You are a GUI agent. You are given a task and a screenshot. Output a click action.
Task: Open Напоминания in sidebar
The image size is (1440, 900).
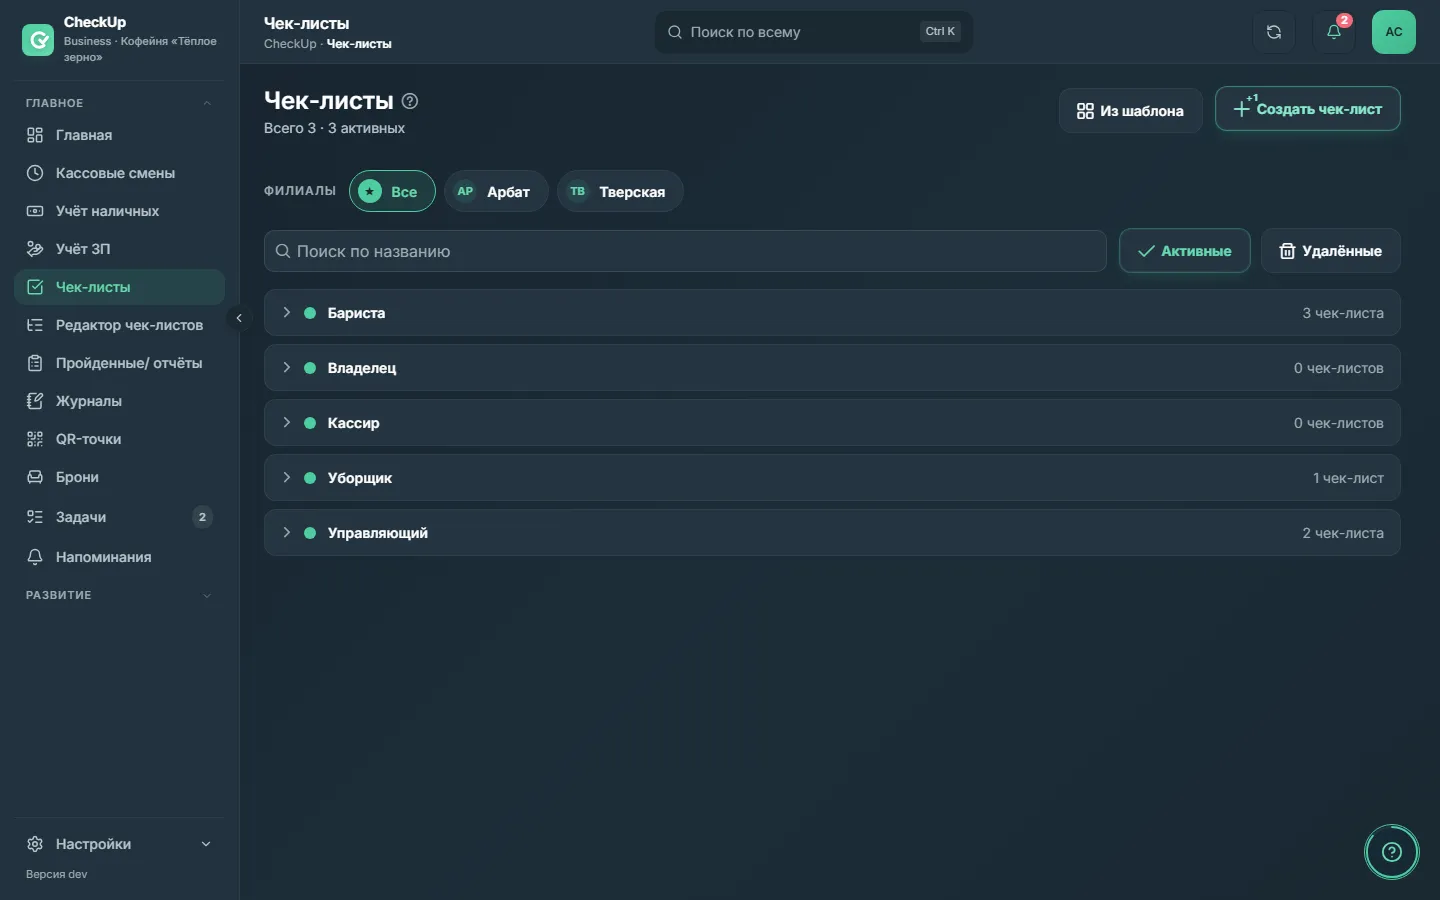point(120,557)
